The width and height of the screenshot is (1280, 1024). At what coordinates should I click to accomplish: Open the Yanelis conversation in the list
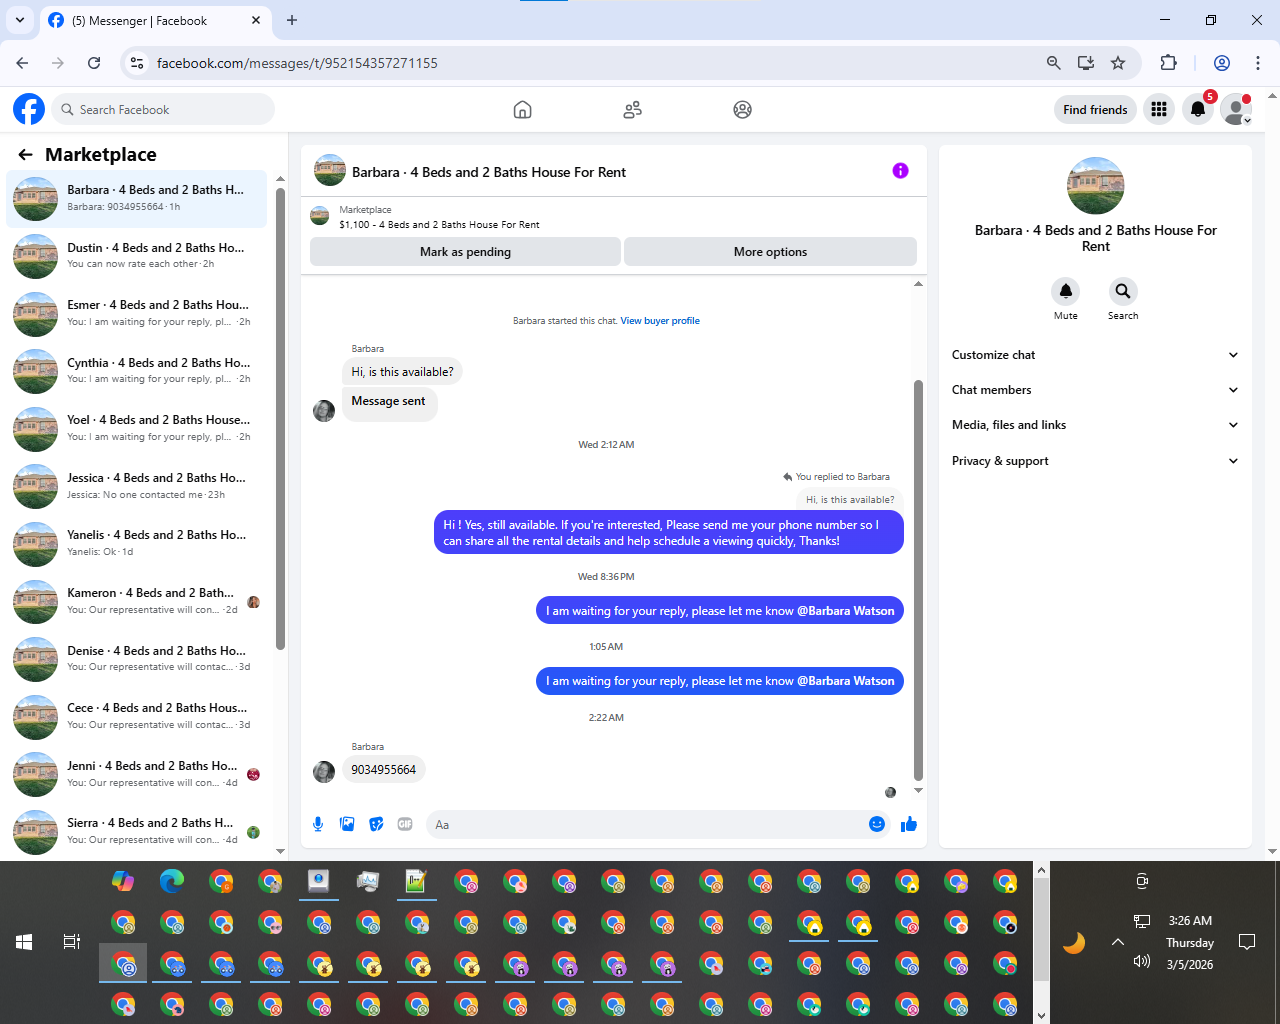pyautogui.click(x=137, y=543)
